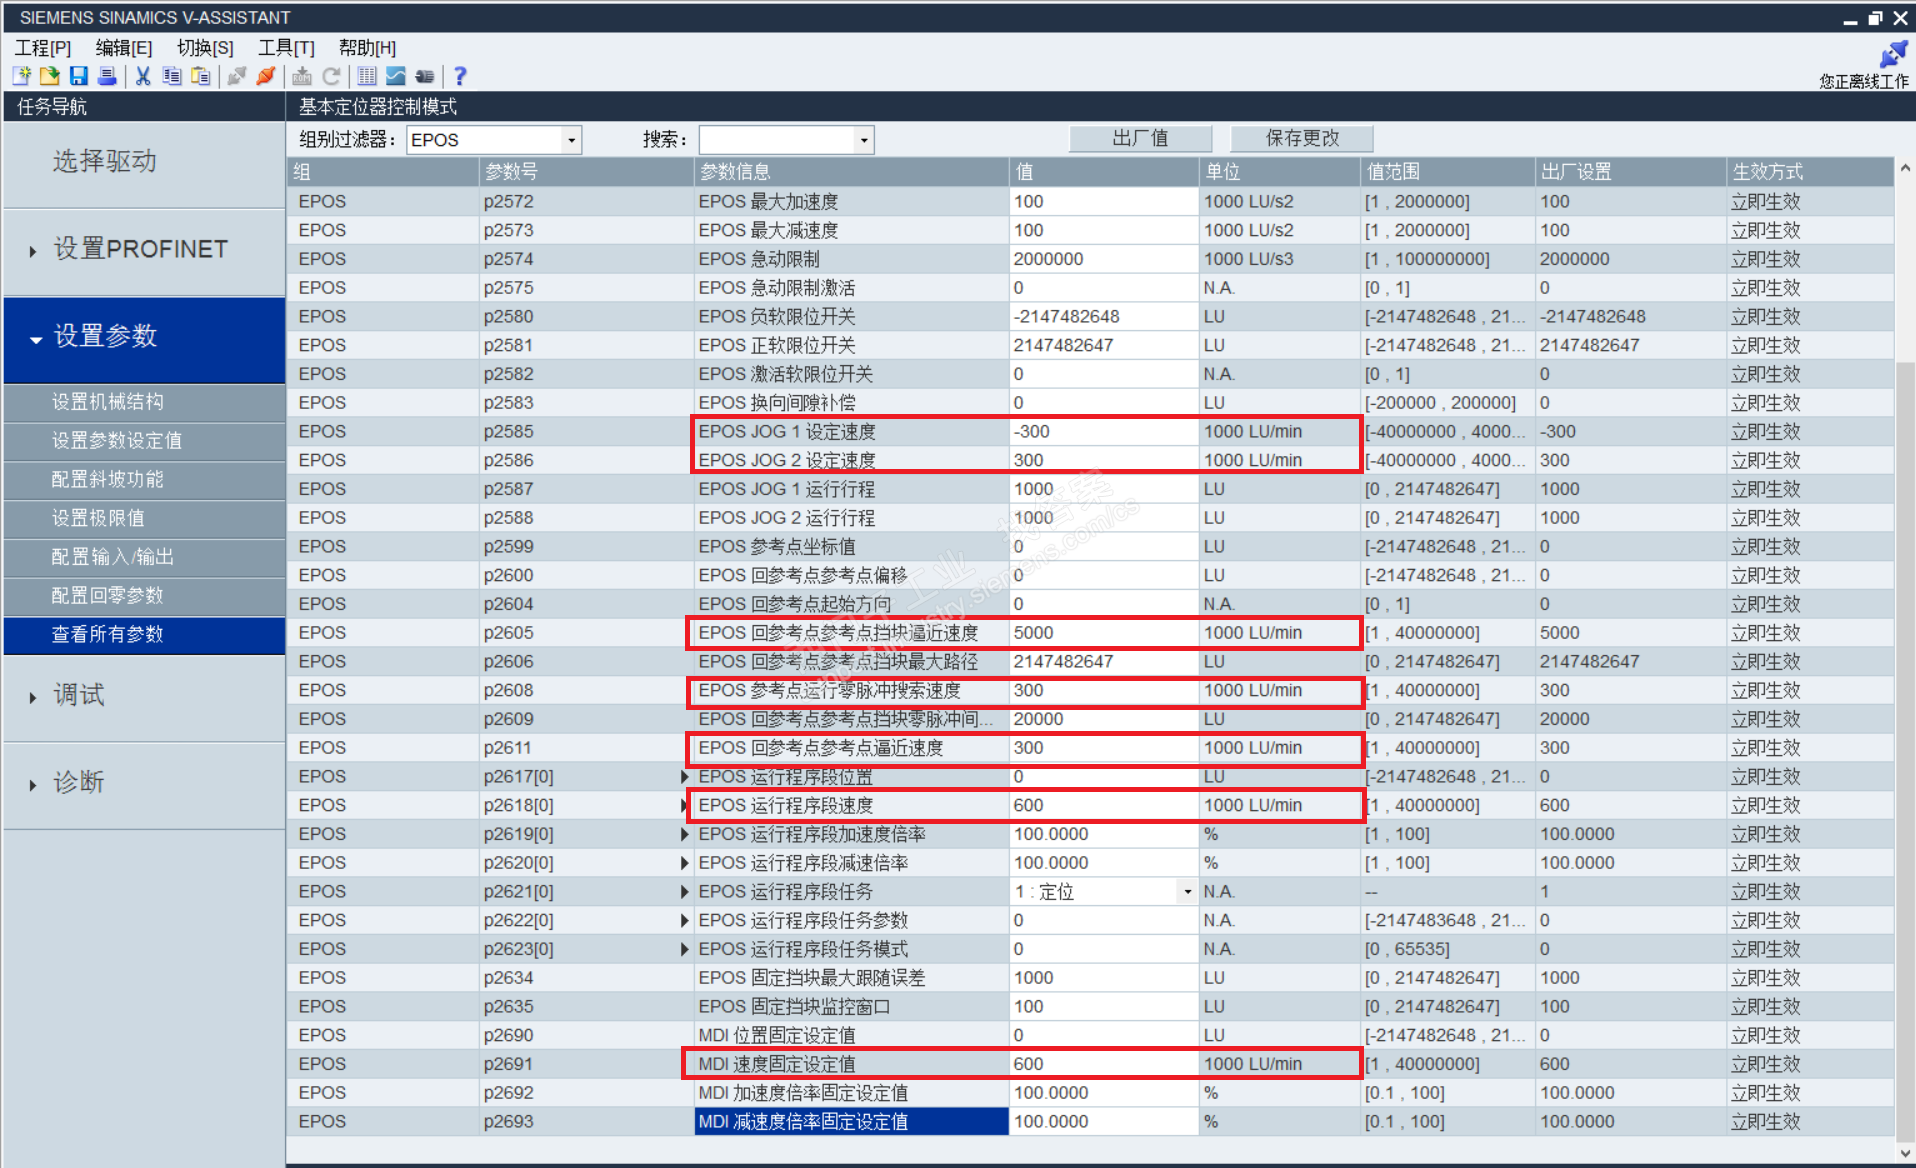
Task: Click the greyed-out plug connection icon
Action: [237, 76]
